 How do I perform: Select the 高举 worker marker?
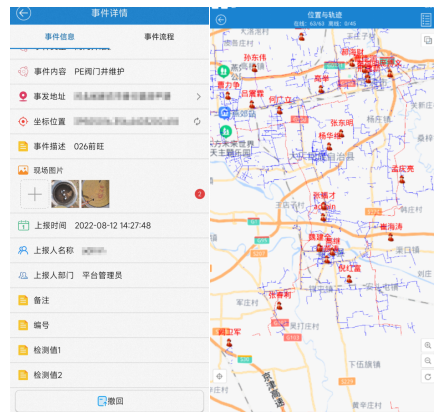321,89
